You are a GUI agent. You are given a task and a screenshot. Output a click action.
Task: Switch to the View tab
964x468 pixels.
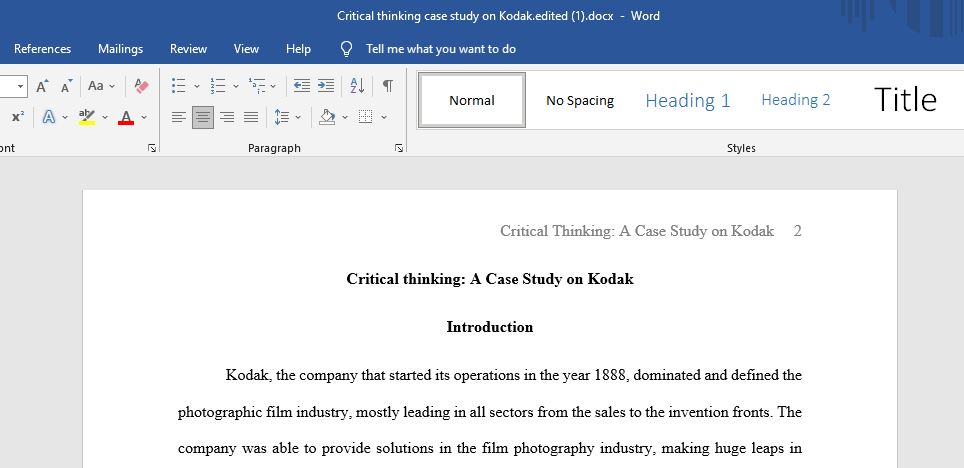click(x=246, y=49)
